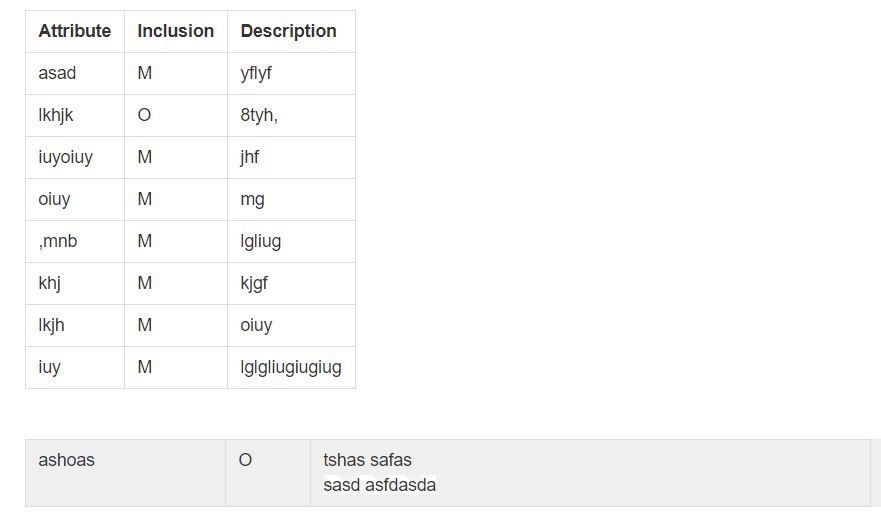Click the sasd asfdasda text
This screenshot has width=881, height=517.
coord(380,485)
